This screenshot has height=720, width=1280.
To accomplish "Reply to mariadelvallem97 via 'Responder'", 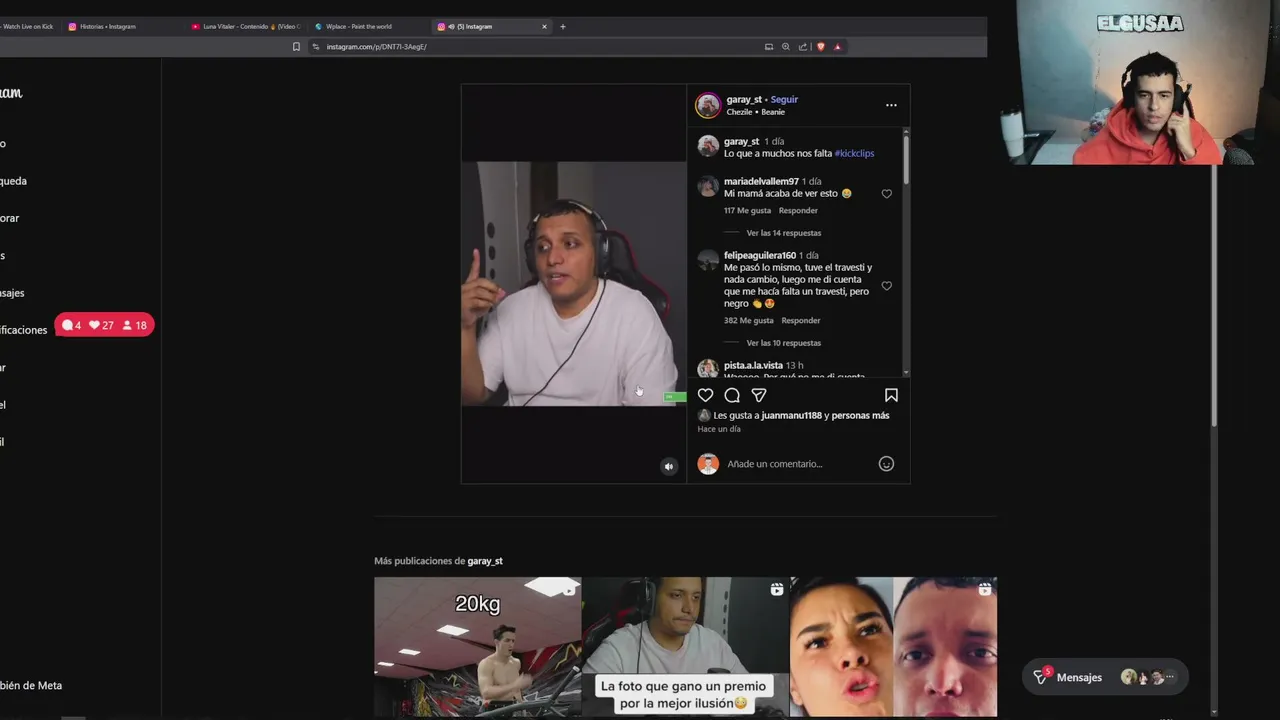I will (x=798, y=211).
